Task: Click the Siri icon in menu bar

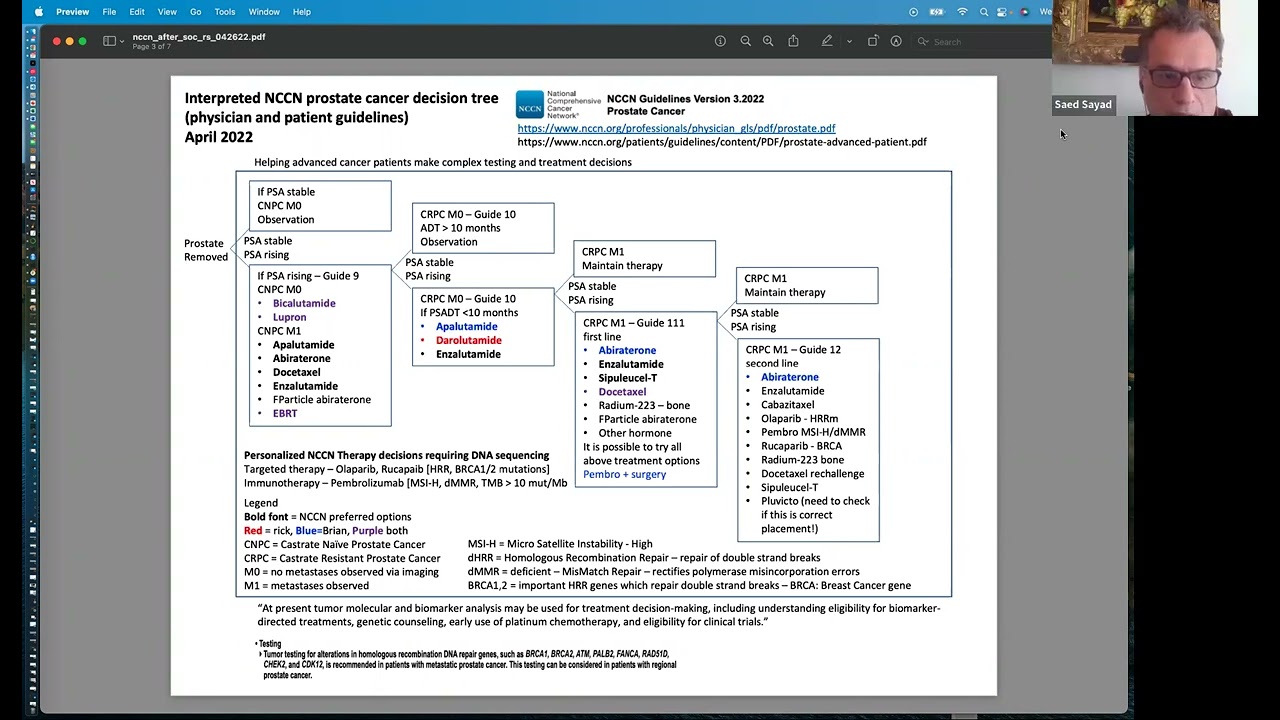Action: [1025, 12]
